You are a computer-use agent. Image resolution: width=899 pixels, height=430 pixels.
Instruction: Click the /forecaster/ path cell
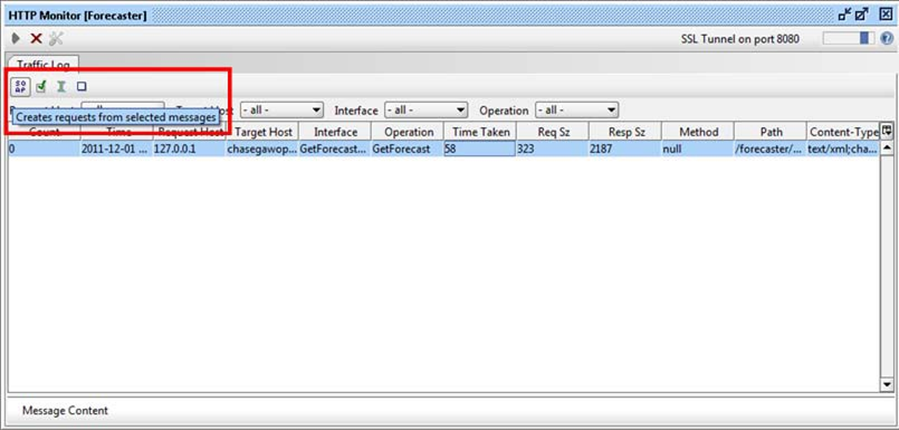(x=771, y=149)
